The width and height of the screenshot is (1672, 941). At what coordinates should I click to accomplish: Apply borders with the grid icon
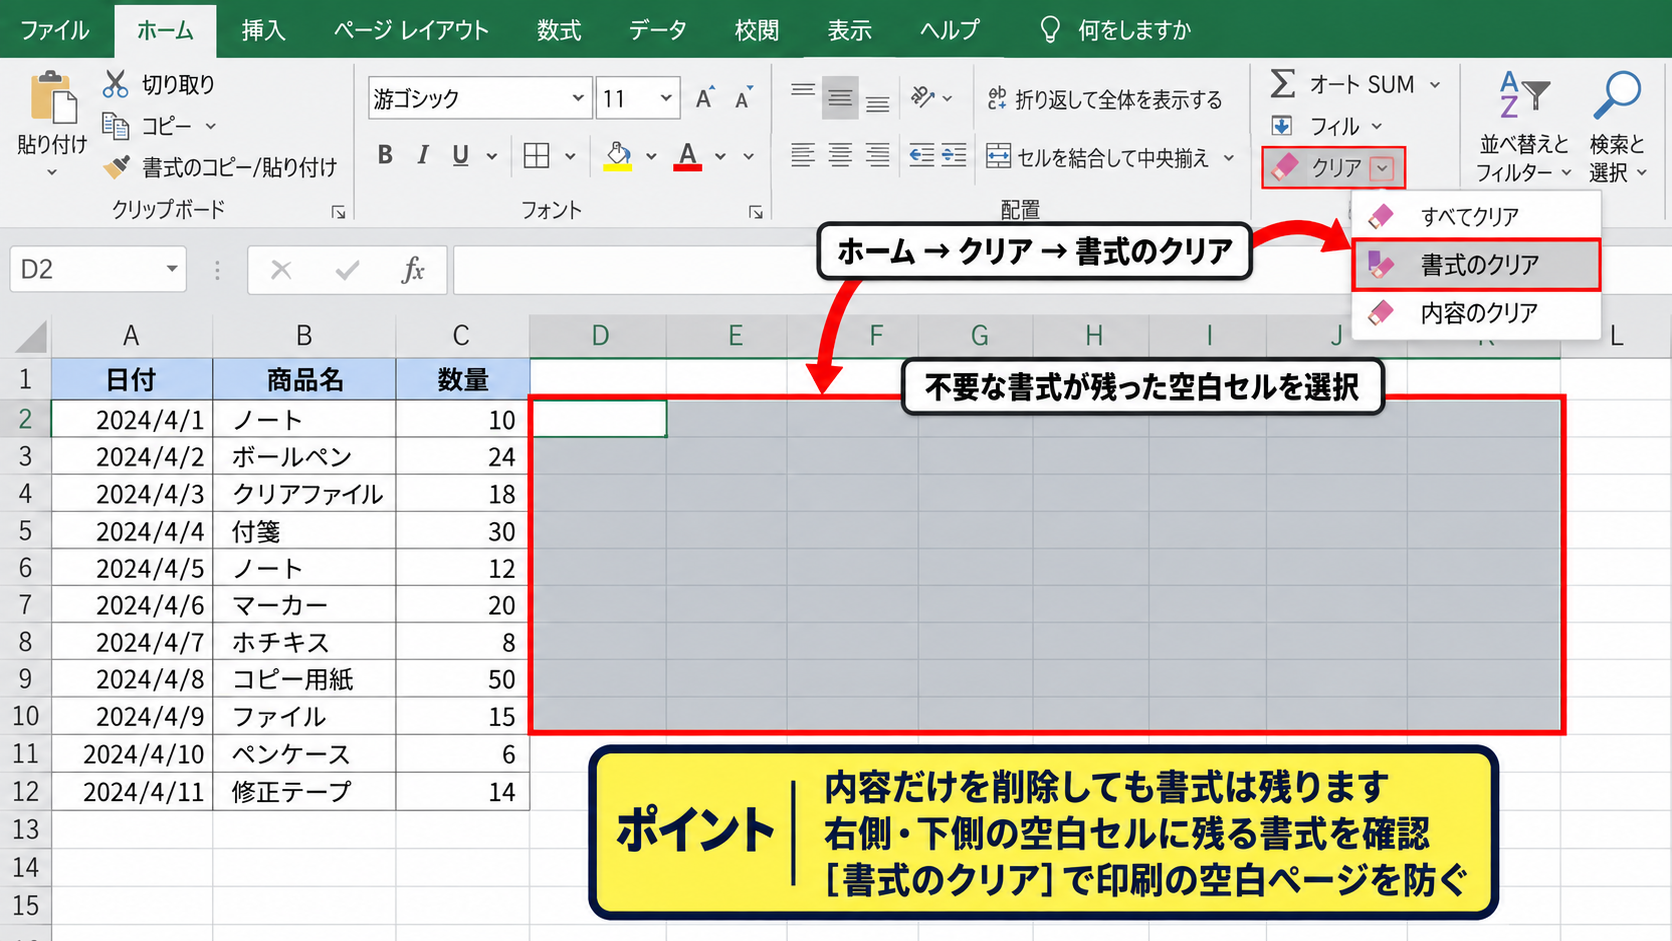(537, 155)
